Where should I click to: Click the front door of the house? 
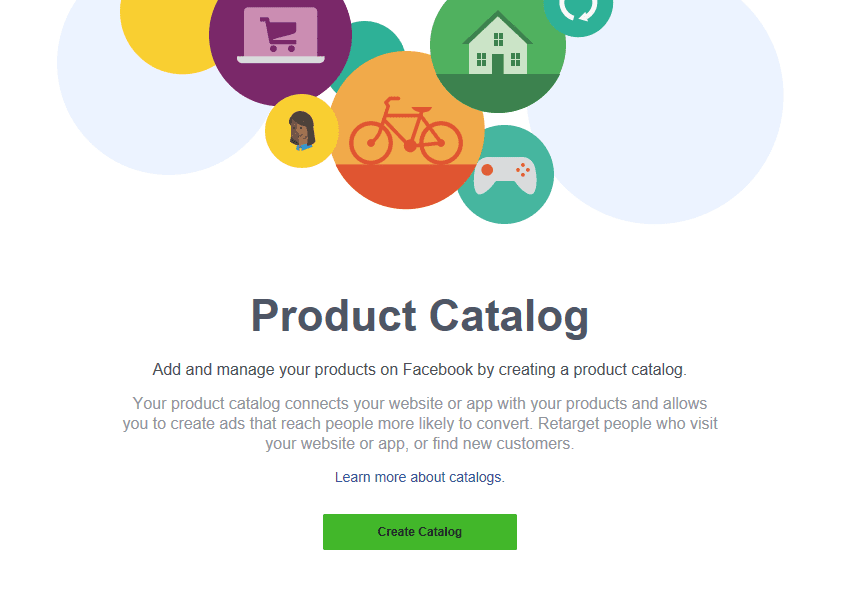498,64
